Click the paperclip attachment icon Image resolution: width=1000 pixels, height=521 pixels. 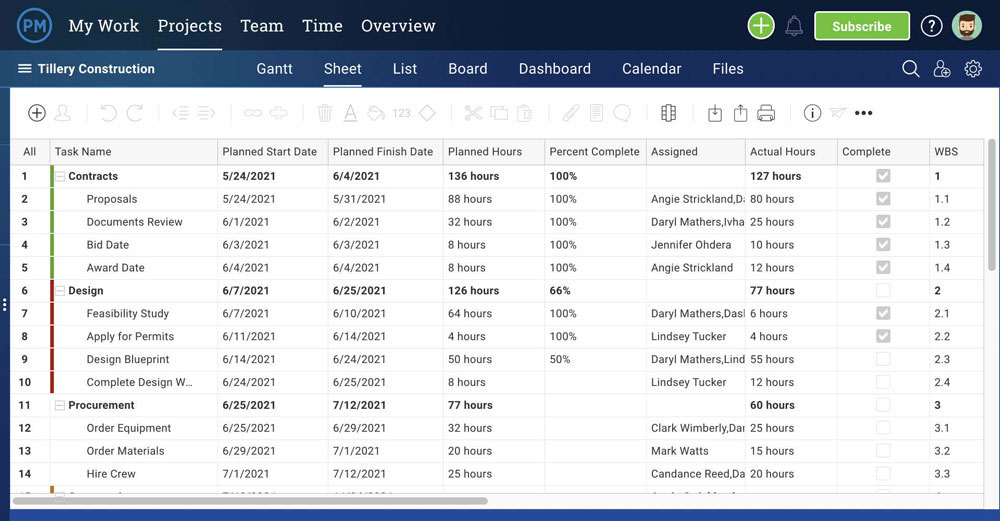pyautogui.click(x=571, y=113)
